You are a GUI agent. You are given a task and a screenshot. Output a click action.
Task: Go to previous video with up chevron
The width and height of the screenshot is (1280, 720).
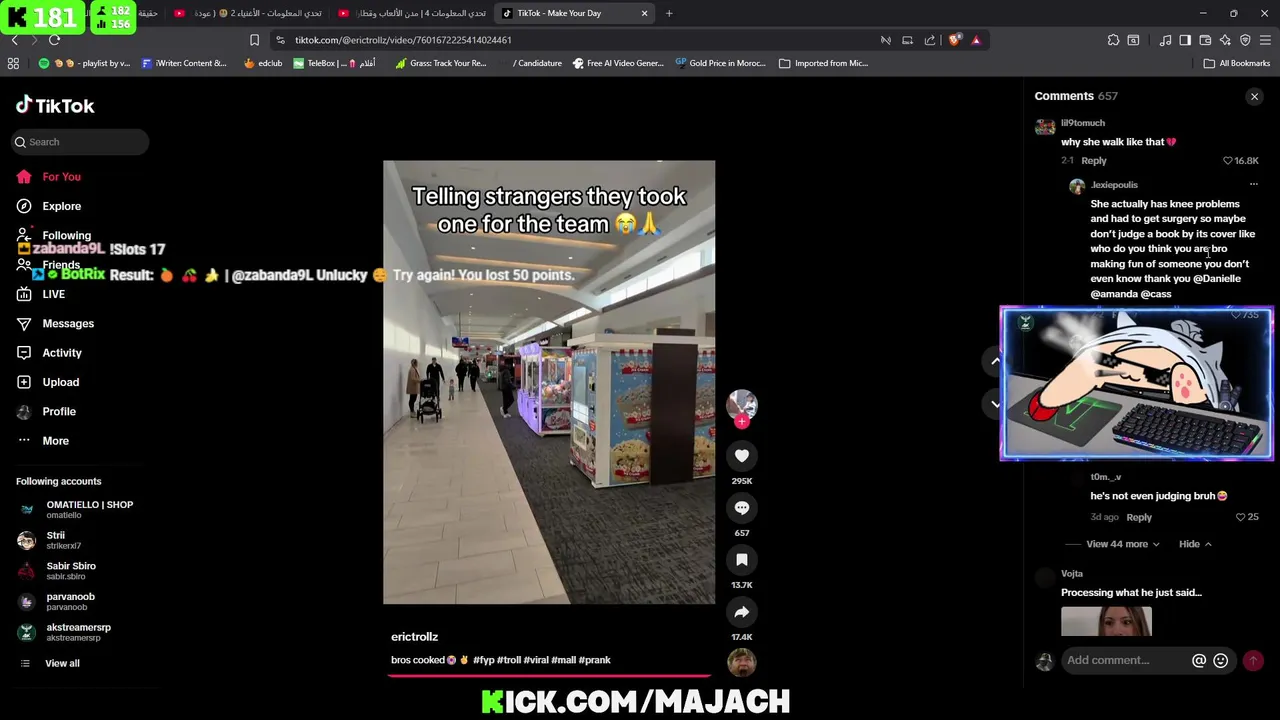995,361
